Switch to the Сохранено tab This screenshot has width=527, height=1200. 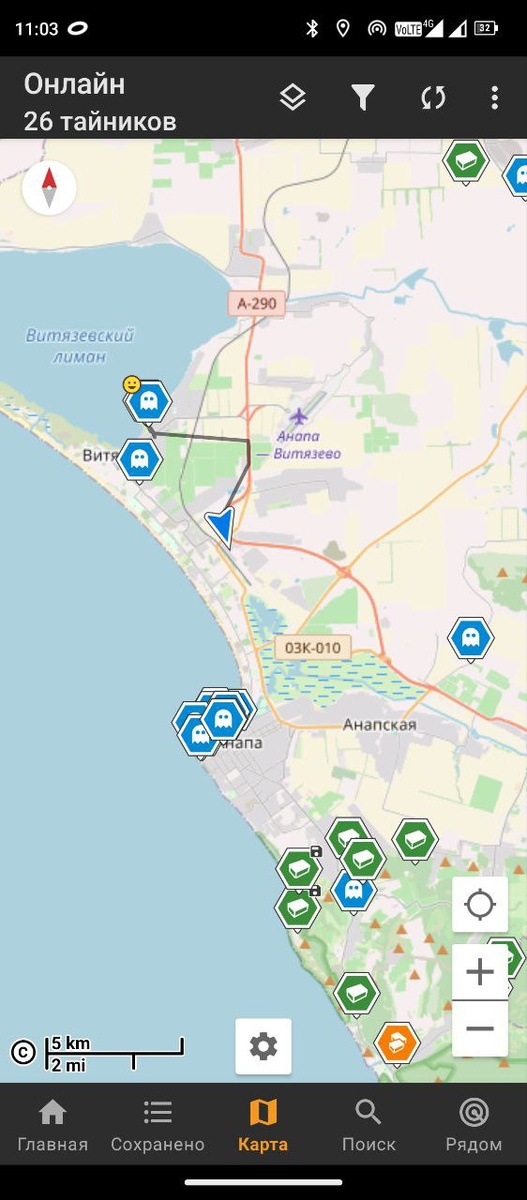click(x=158, y=1126)
